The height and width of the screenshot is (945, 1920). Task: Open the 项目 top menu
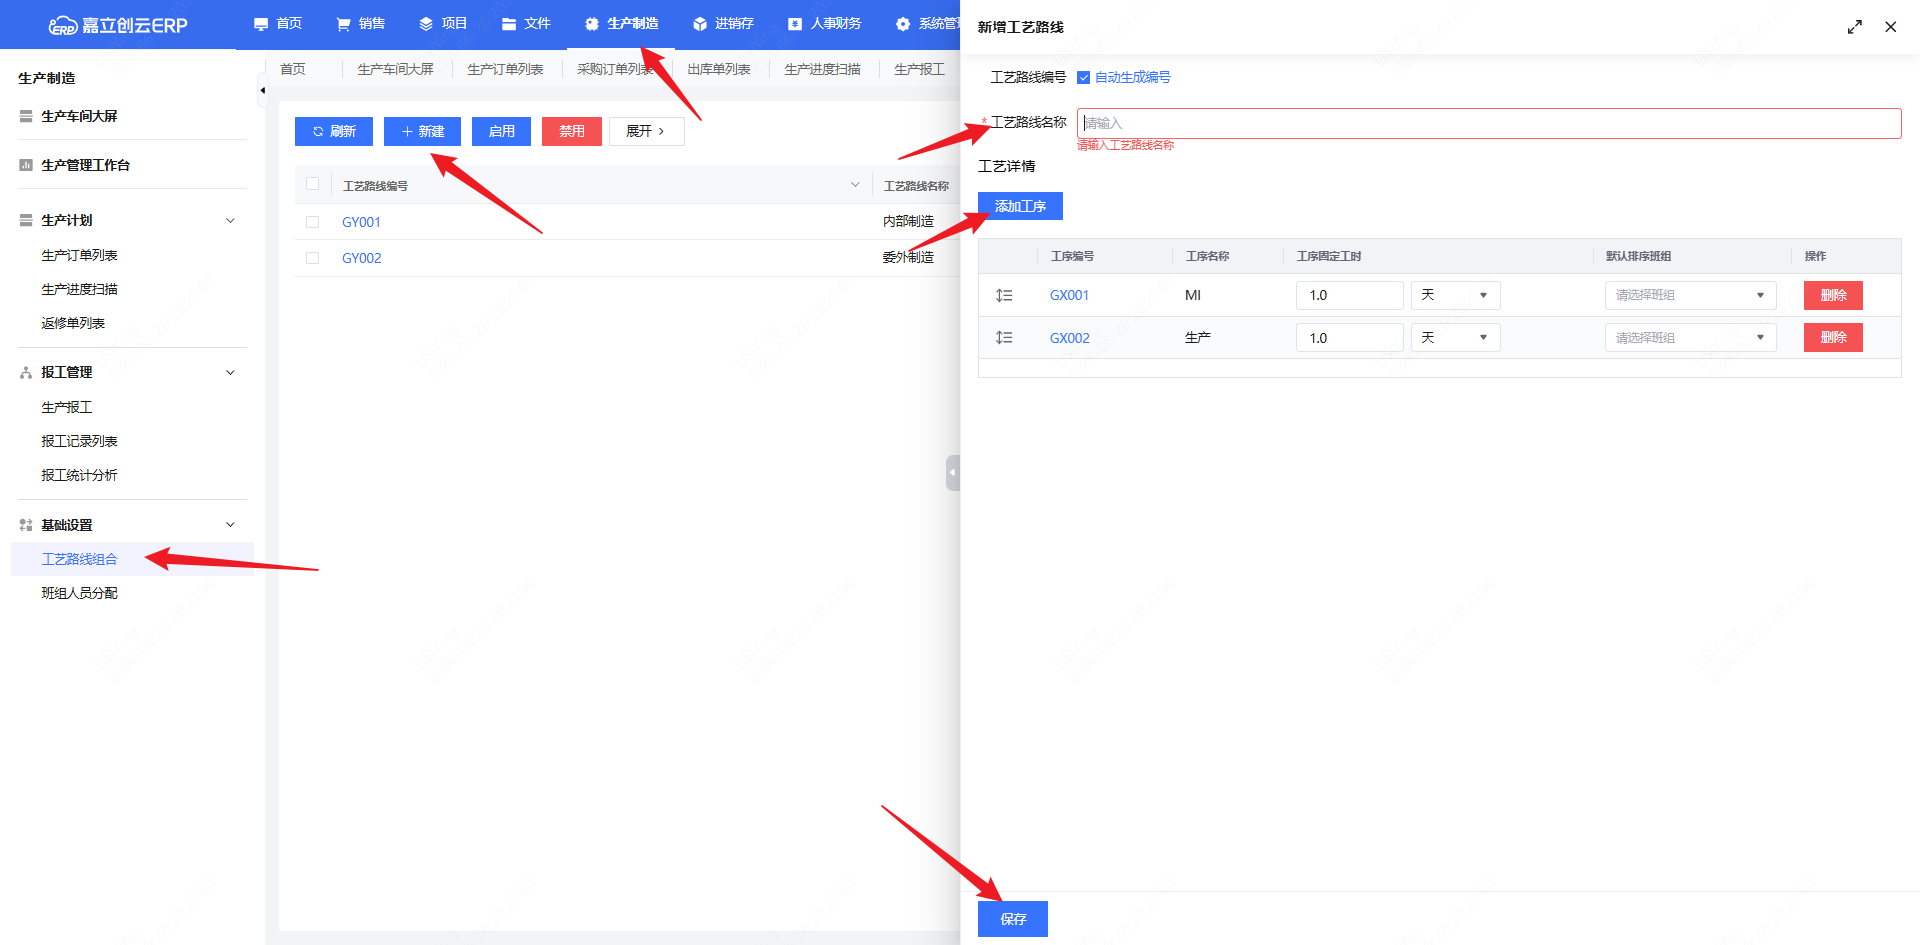pyautogui.click(x=443, y=23)
